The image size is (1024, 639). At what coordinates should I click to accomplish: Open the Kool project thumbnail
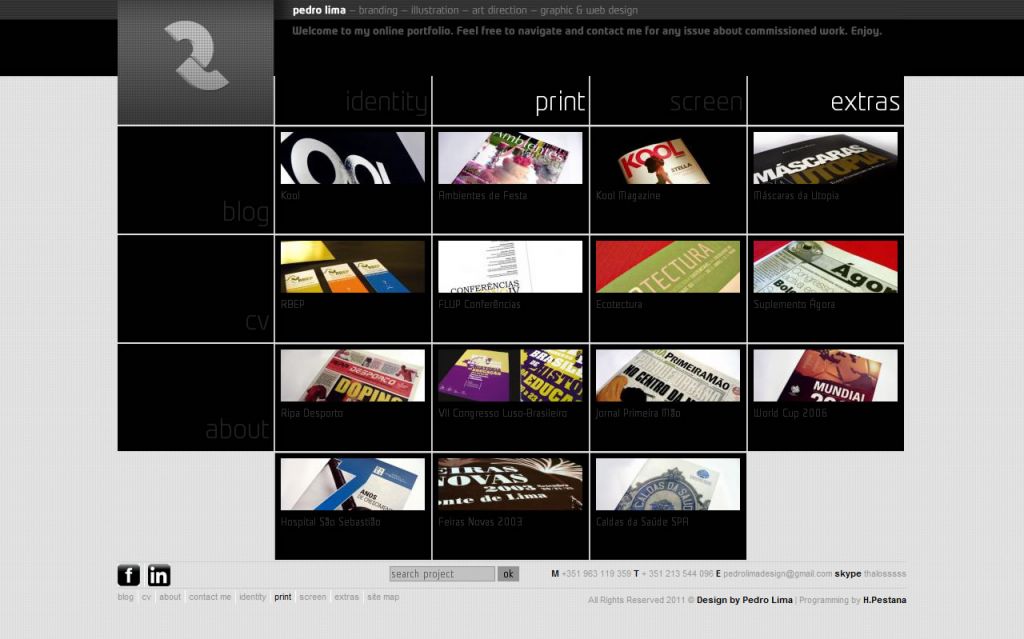353,158
